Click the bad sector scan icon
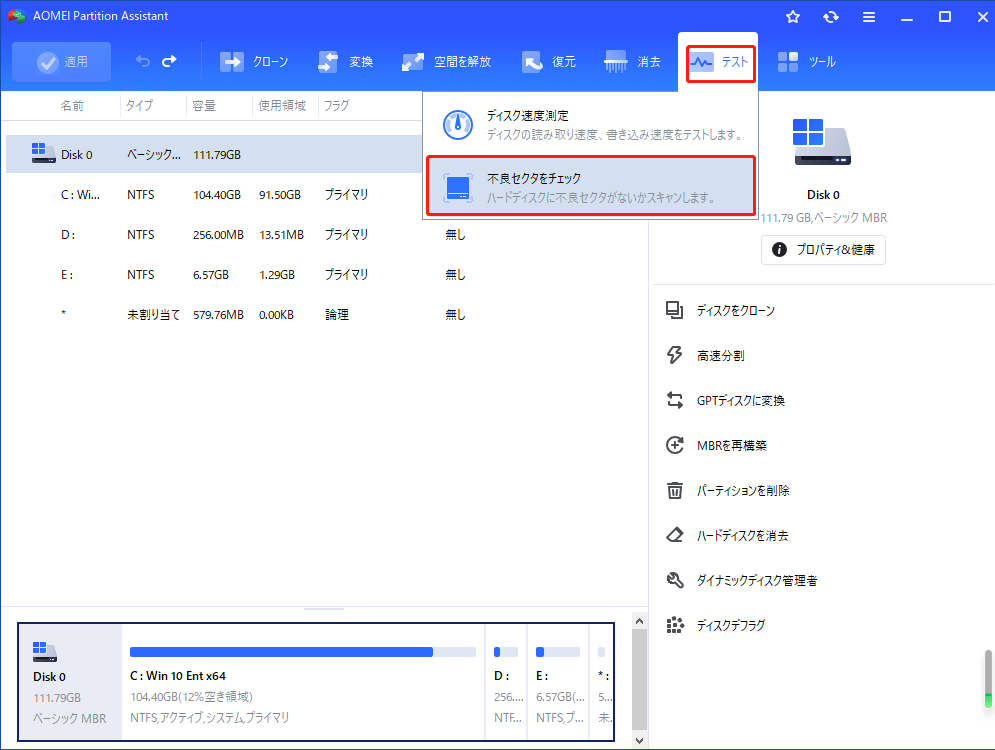This screenshot has height=750, width=995. [458, 188]
